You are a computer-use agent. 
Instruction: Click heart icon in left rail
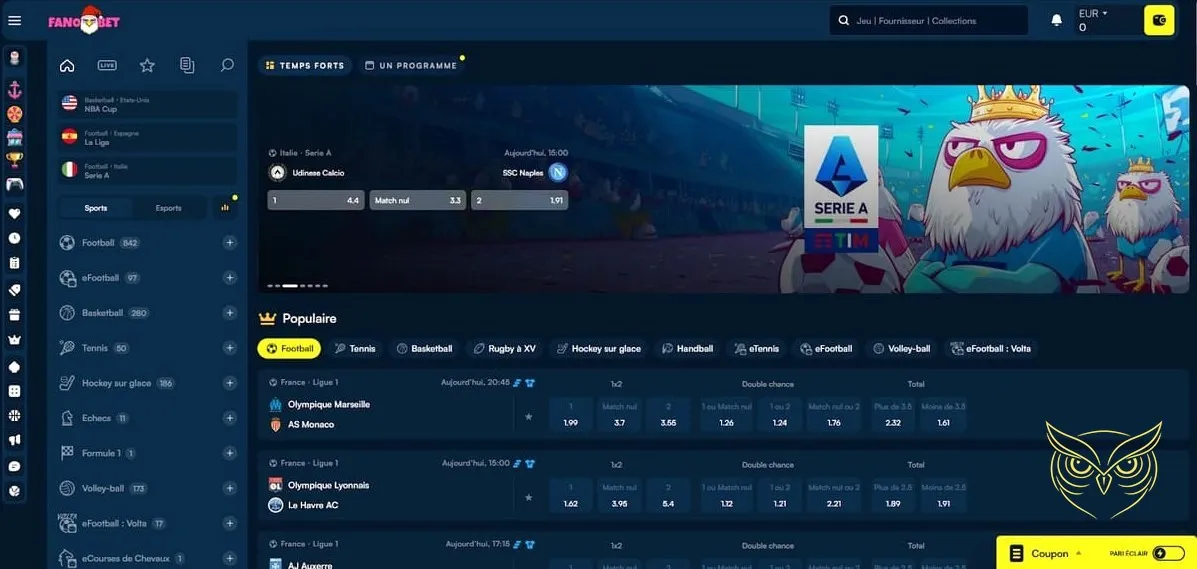click(15, 214)
